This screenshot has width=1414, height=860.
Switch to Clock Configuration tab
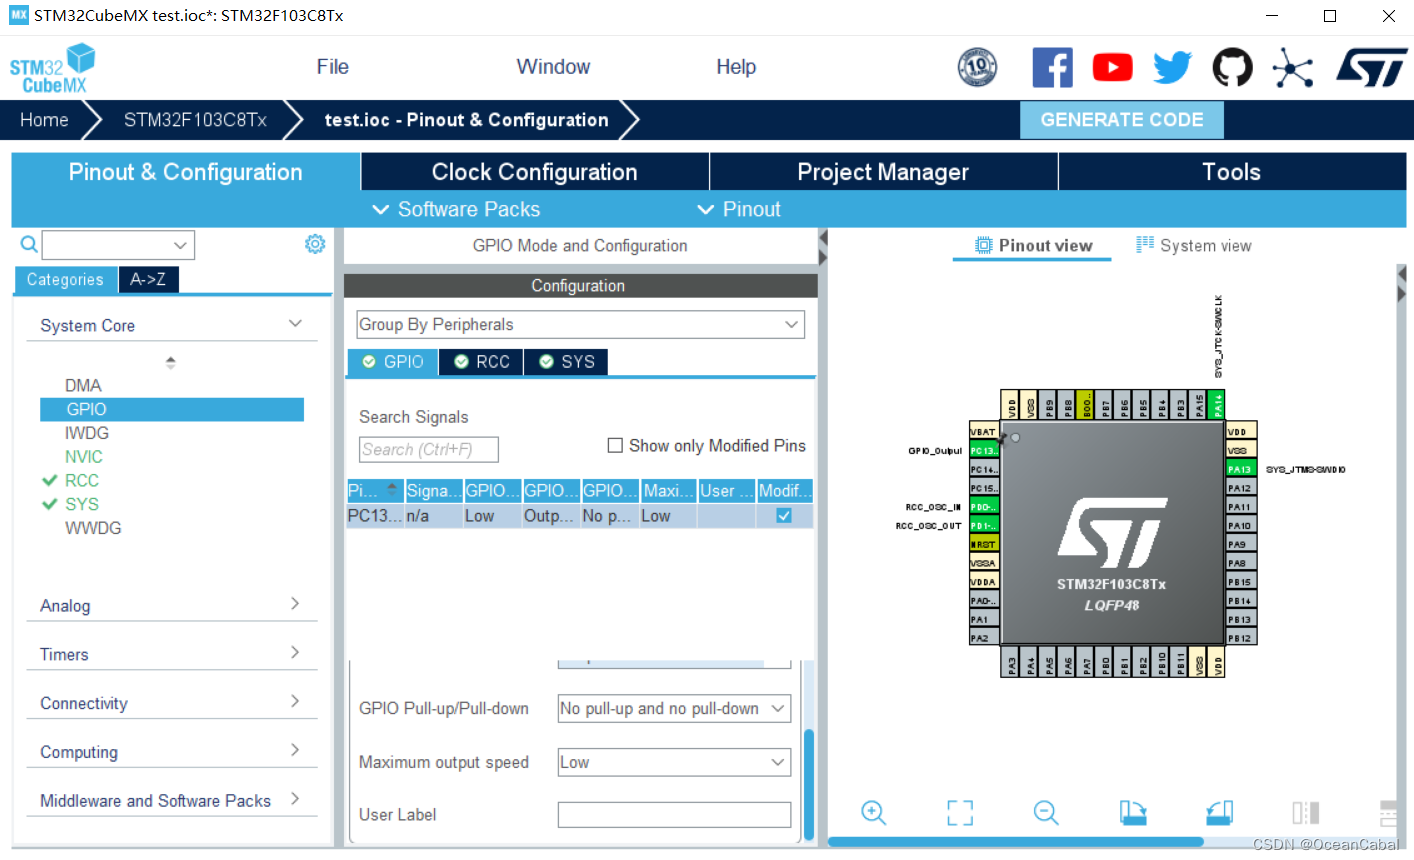click(x=534, y=172)
